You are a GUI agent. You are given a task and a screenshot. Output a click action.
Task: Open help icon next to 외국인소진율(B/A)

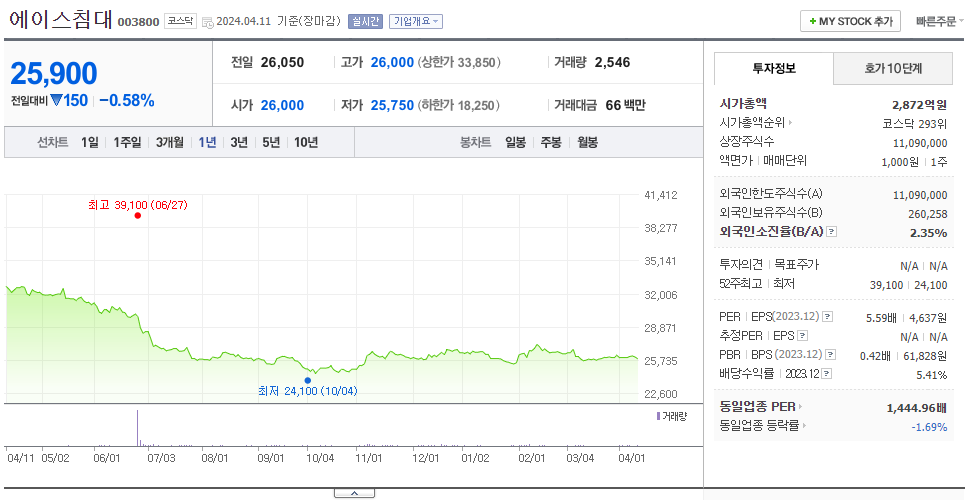[x=832, y=232]
